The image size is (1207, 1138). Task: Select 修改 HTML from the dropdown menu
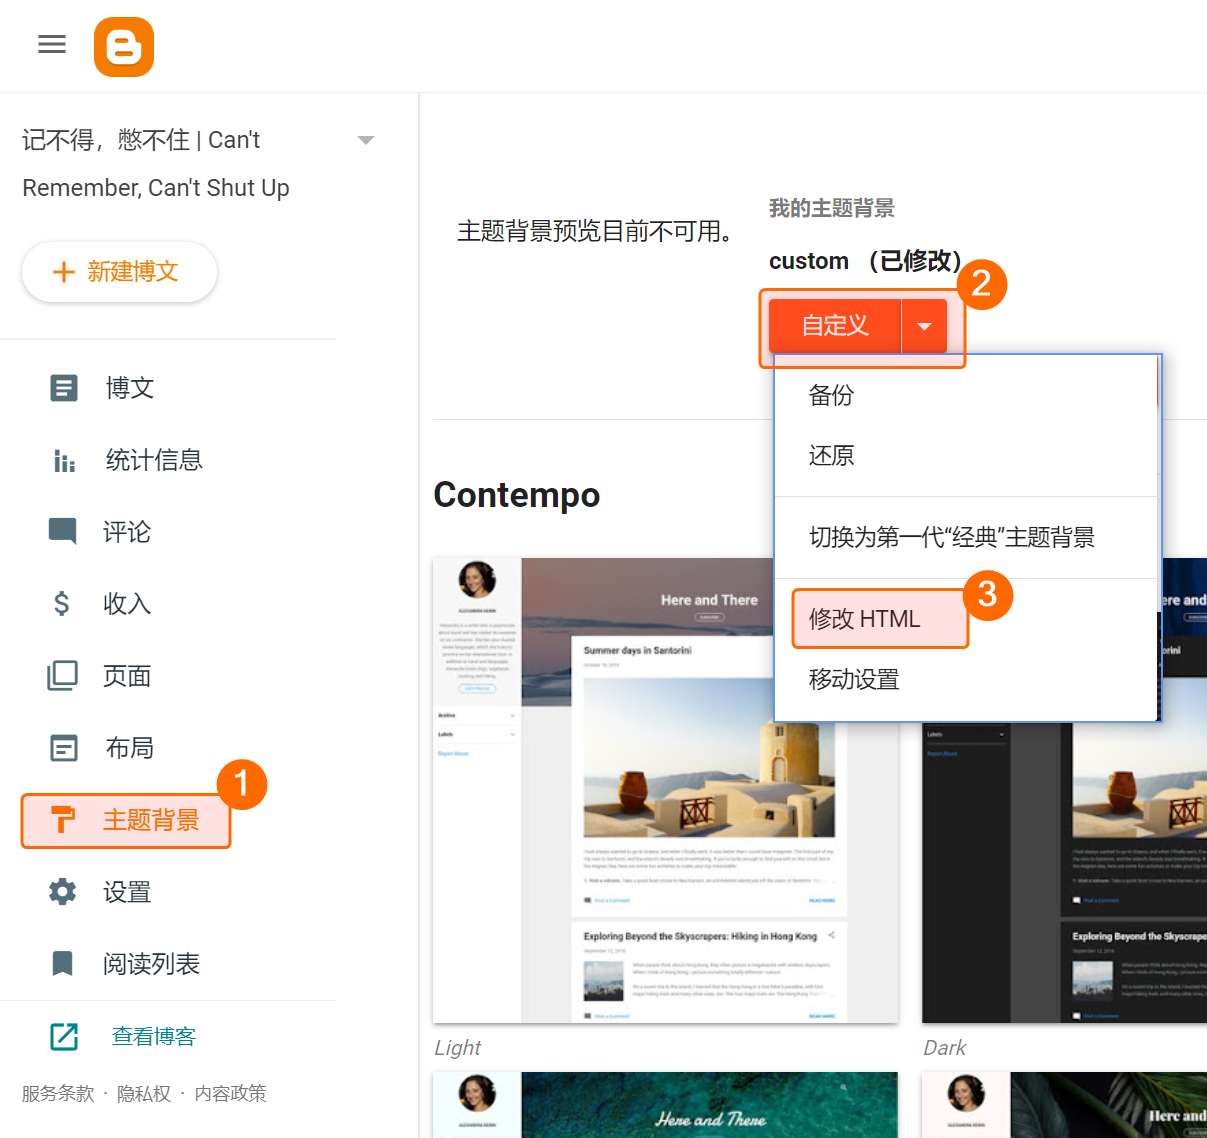coord(865,619)
